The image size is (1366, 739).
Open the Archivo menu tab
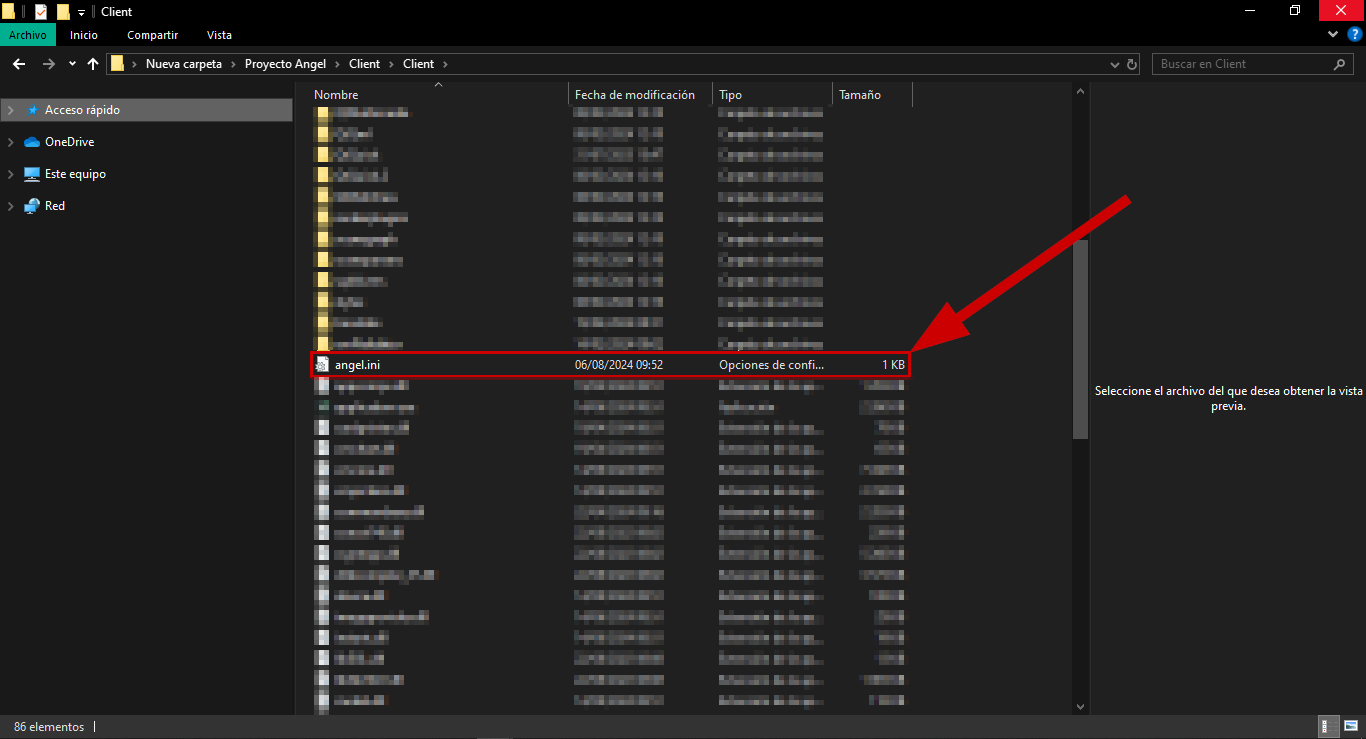28,35
